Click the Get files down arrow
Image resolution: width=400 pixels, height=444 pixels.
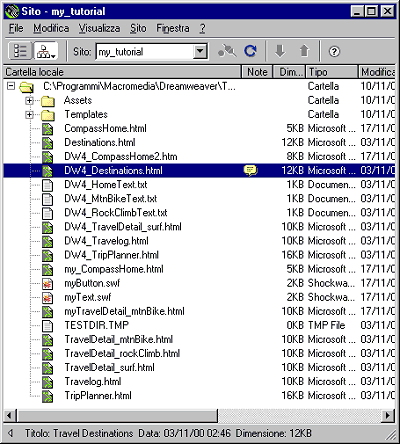click(280, 51)
